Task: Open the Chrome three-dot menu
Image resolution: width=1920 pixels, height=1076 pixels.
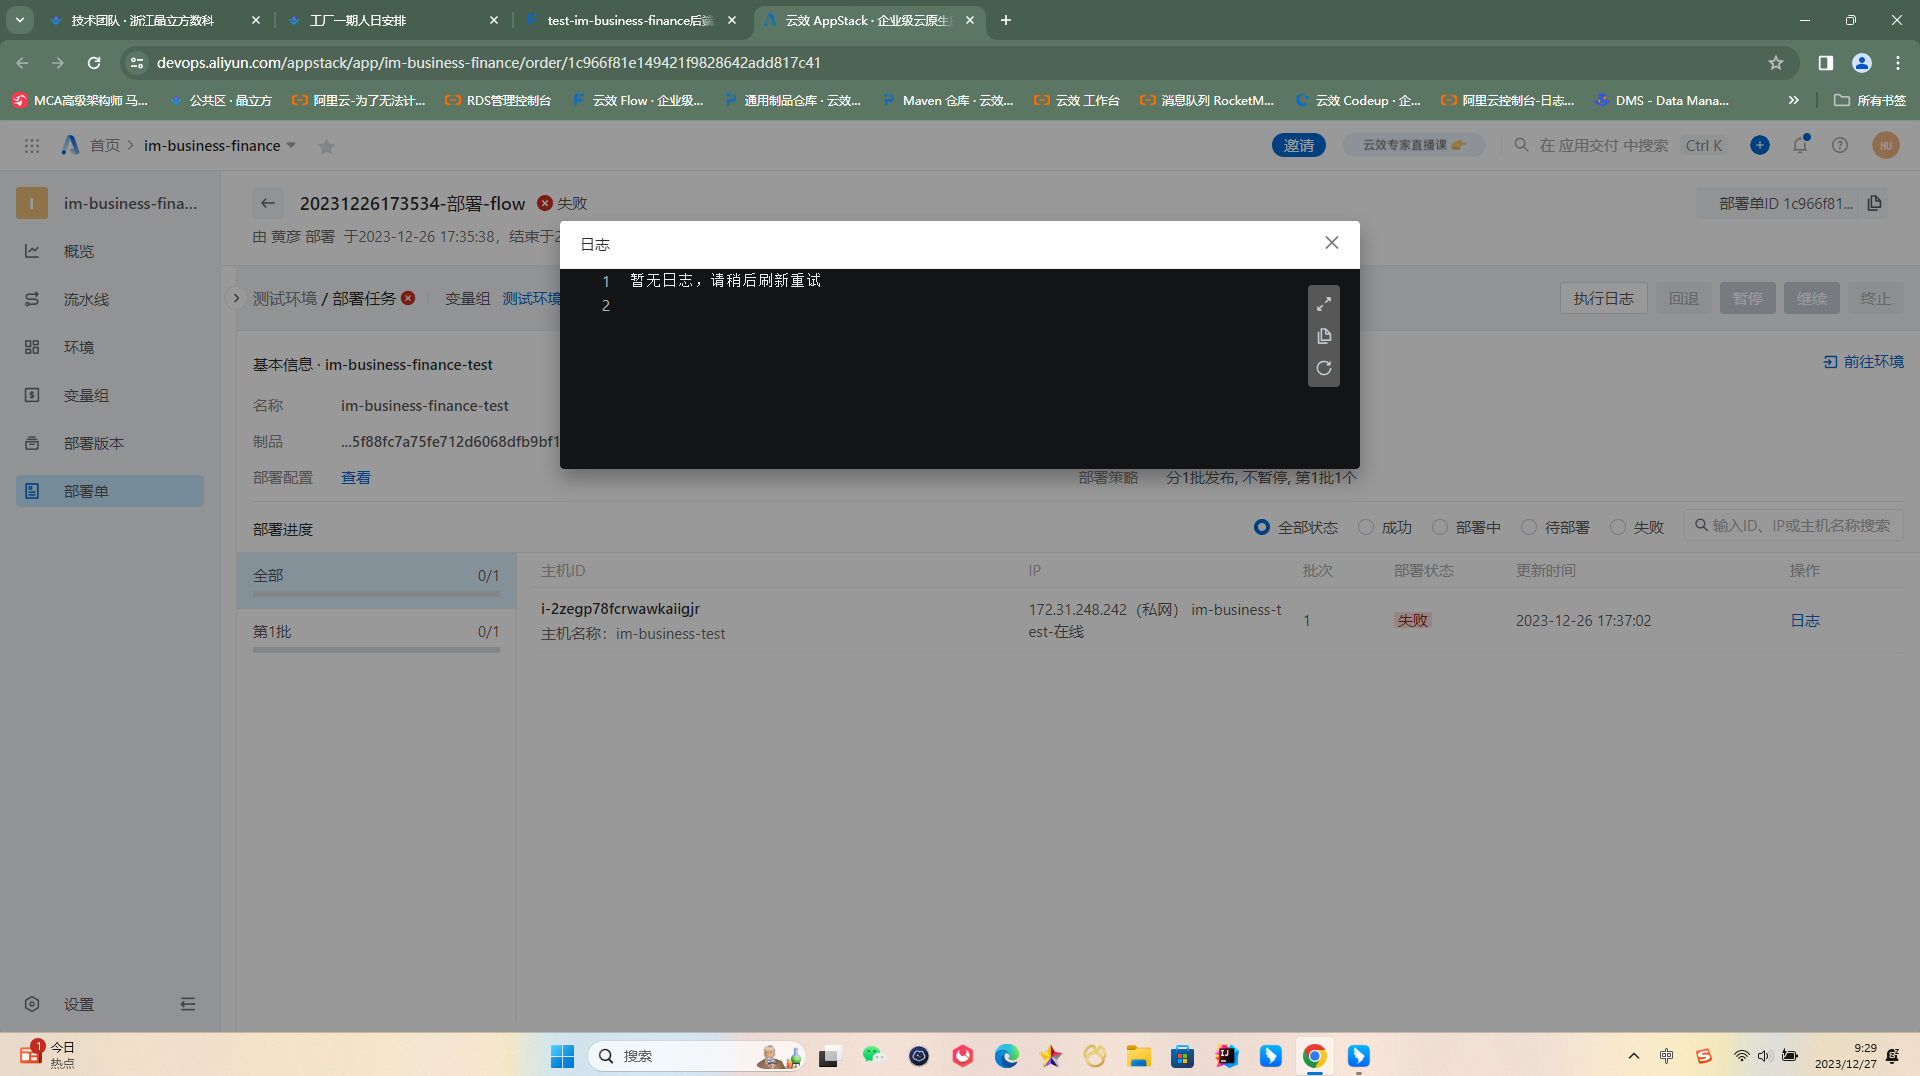Action: click(x=1898, y=62)
